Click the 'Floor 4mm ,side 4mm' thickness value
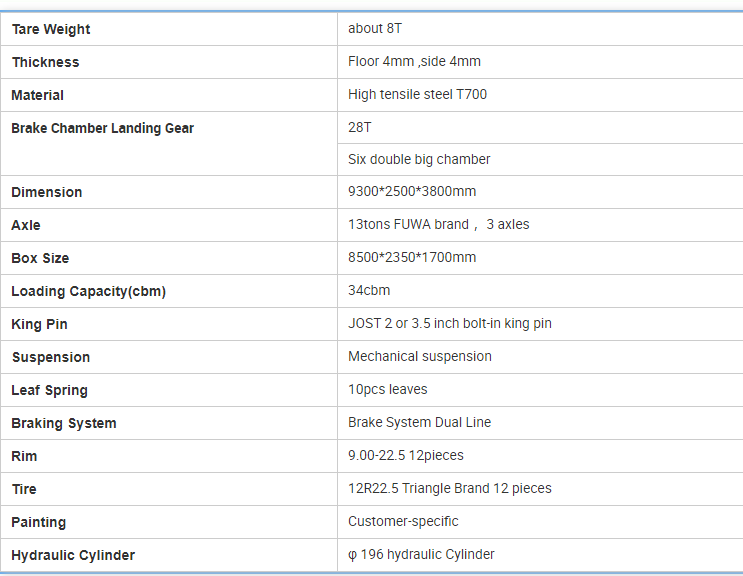743x576 pixels. coord(414,61)
